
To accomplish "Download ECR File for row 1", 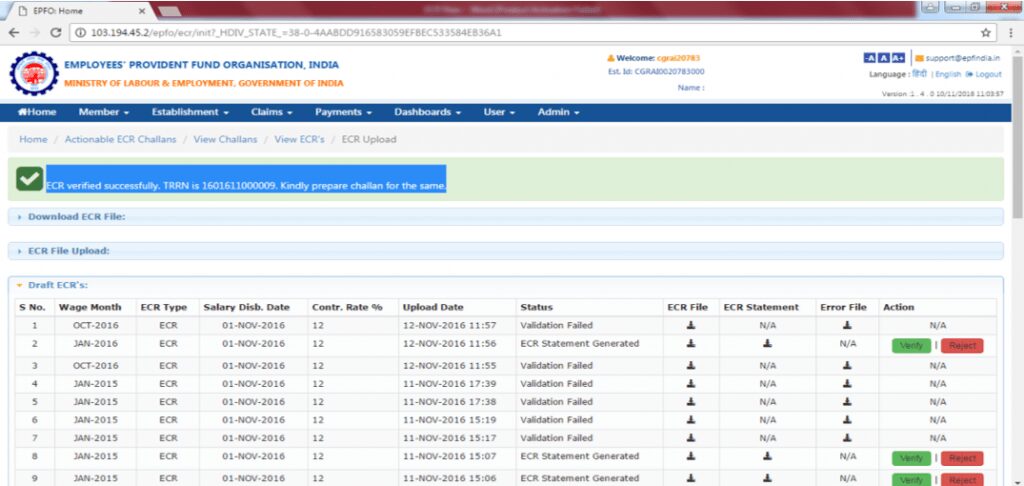I will tap(690, 325).
